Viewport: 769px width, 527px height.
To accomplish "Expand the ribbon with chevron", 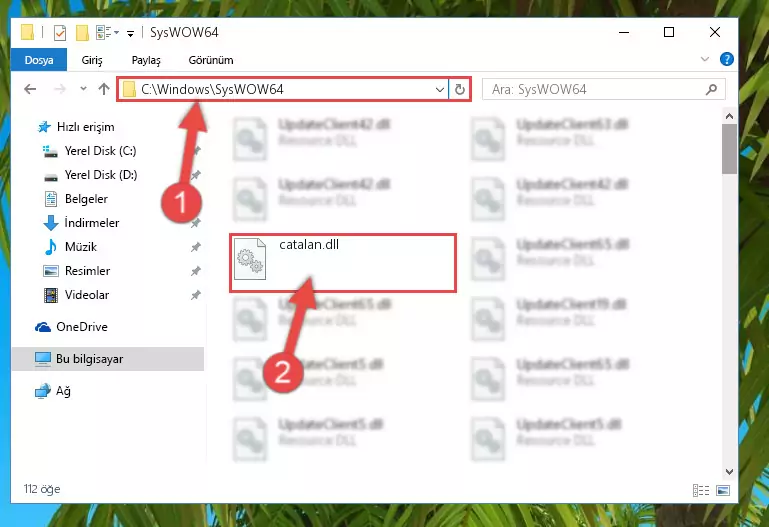I will [x=705, y=59].
